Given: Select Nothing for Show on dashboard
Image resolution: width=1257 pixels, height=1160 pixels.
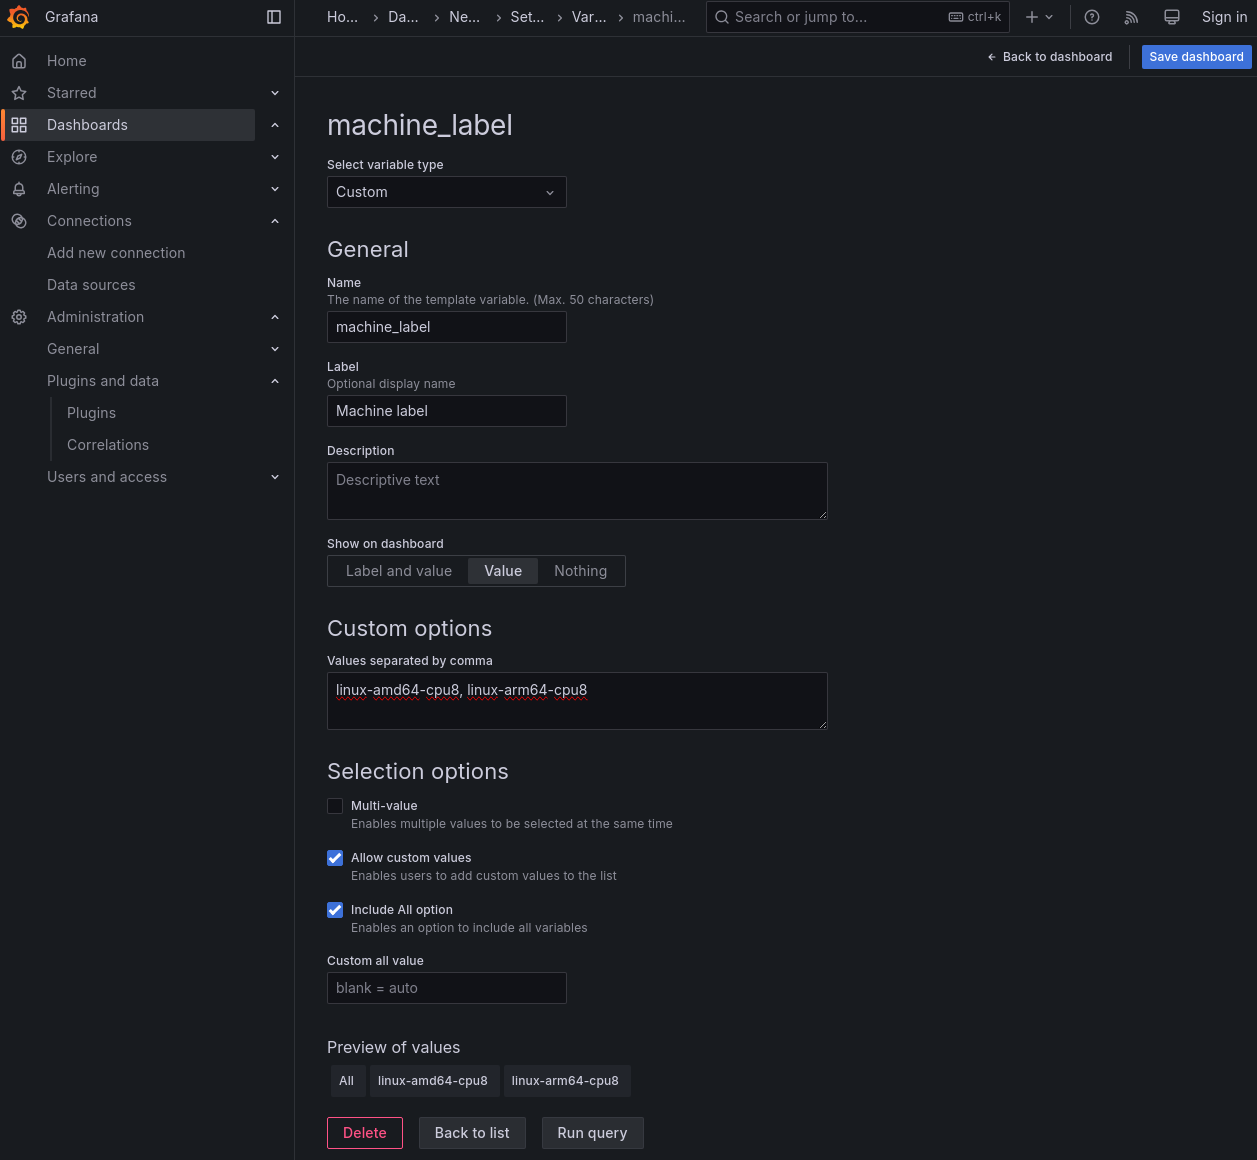Looking at the screenshot, I should 580,571.
